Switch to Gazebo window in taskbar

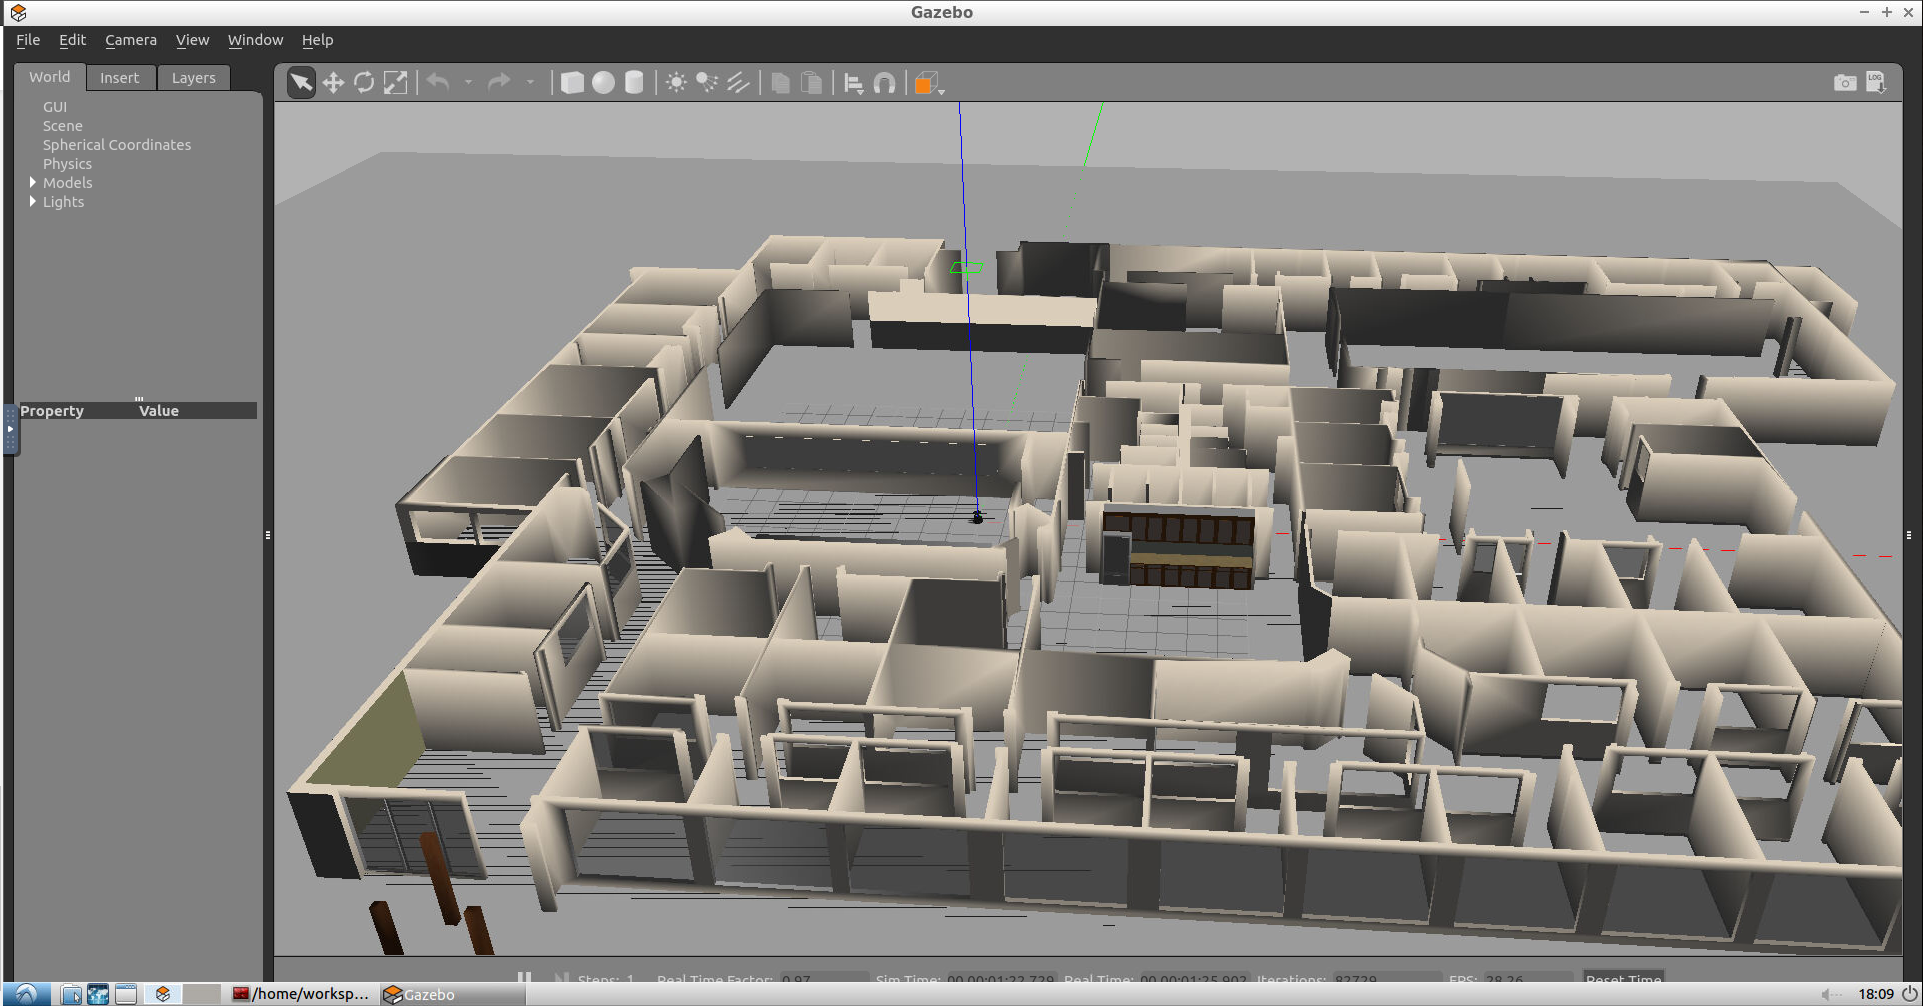coord(452,994)
